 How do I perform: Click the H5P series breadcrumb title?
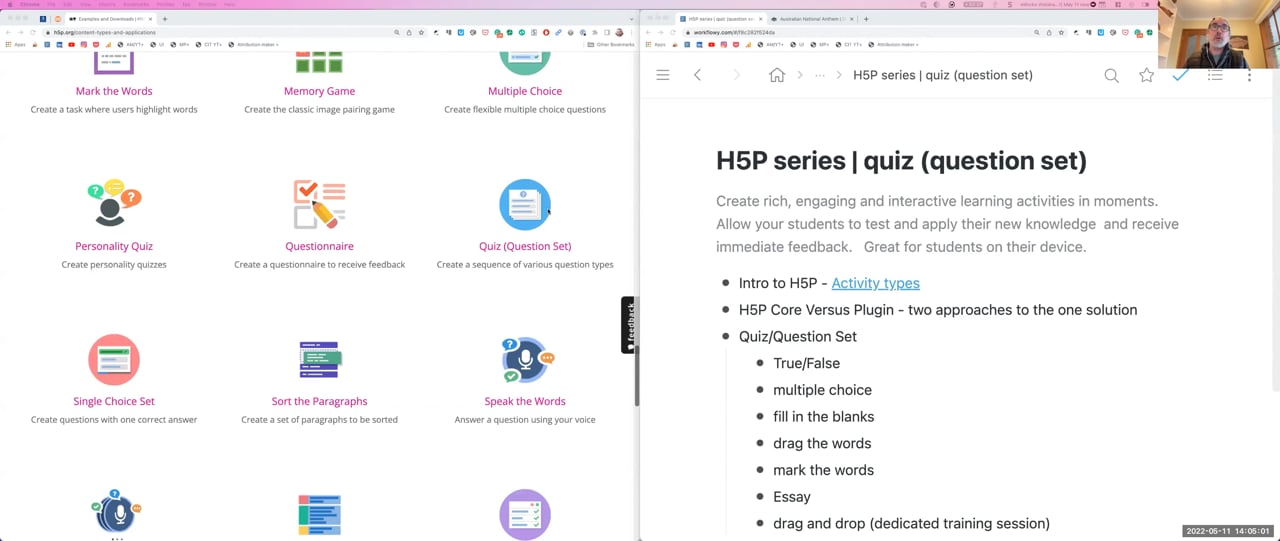943,75
